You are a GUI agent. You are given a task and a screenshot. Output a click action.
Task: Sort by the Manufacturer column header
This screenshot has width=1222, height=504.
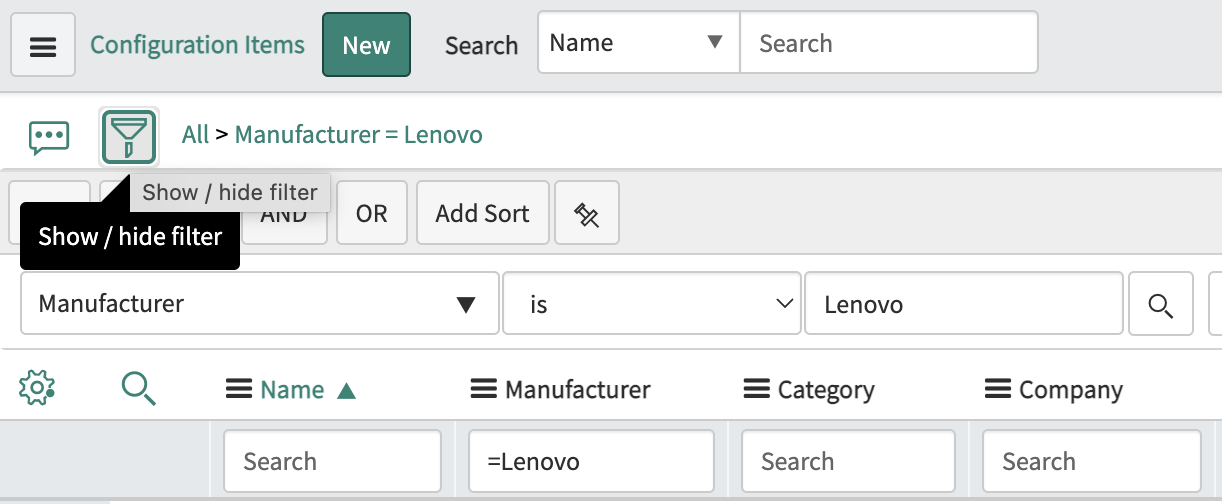tap(578, 390)
